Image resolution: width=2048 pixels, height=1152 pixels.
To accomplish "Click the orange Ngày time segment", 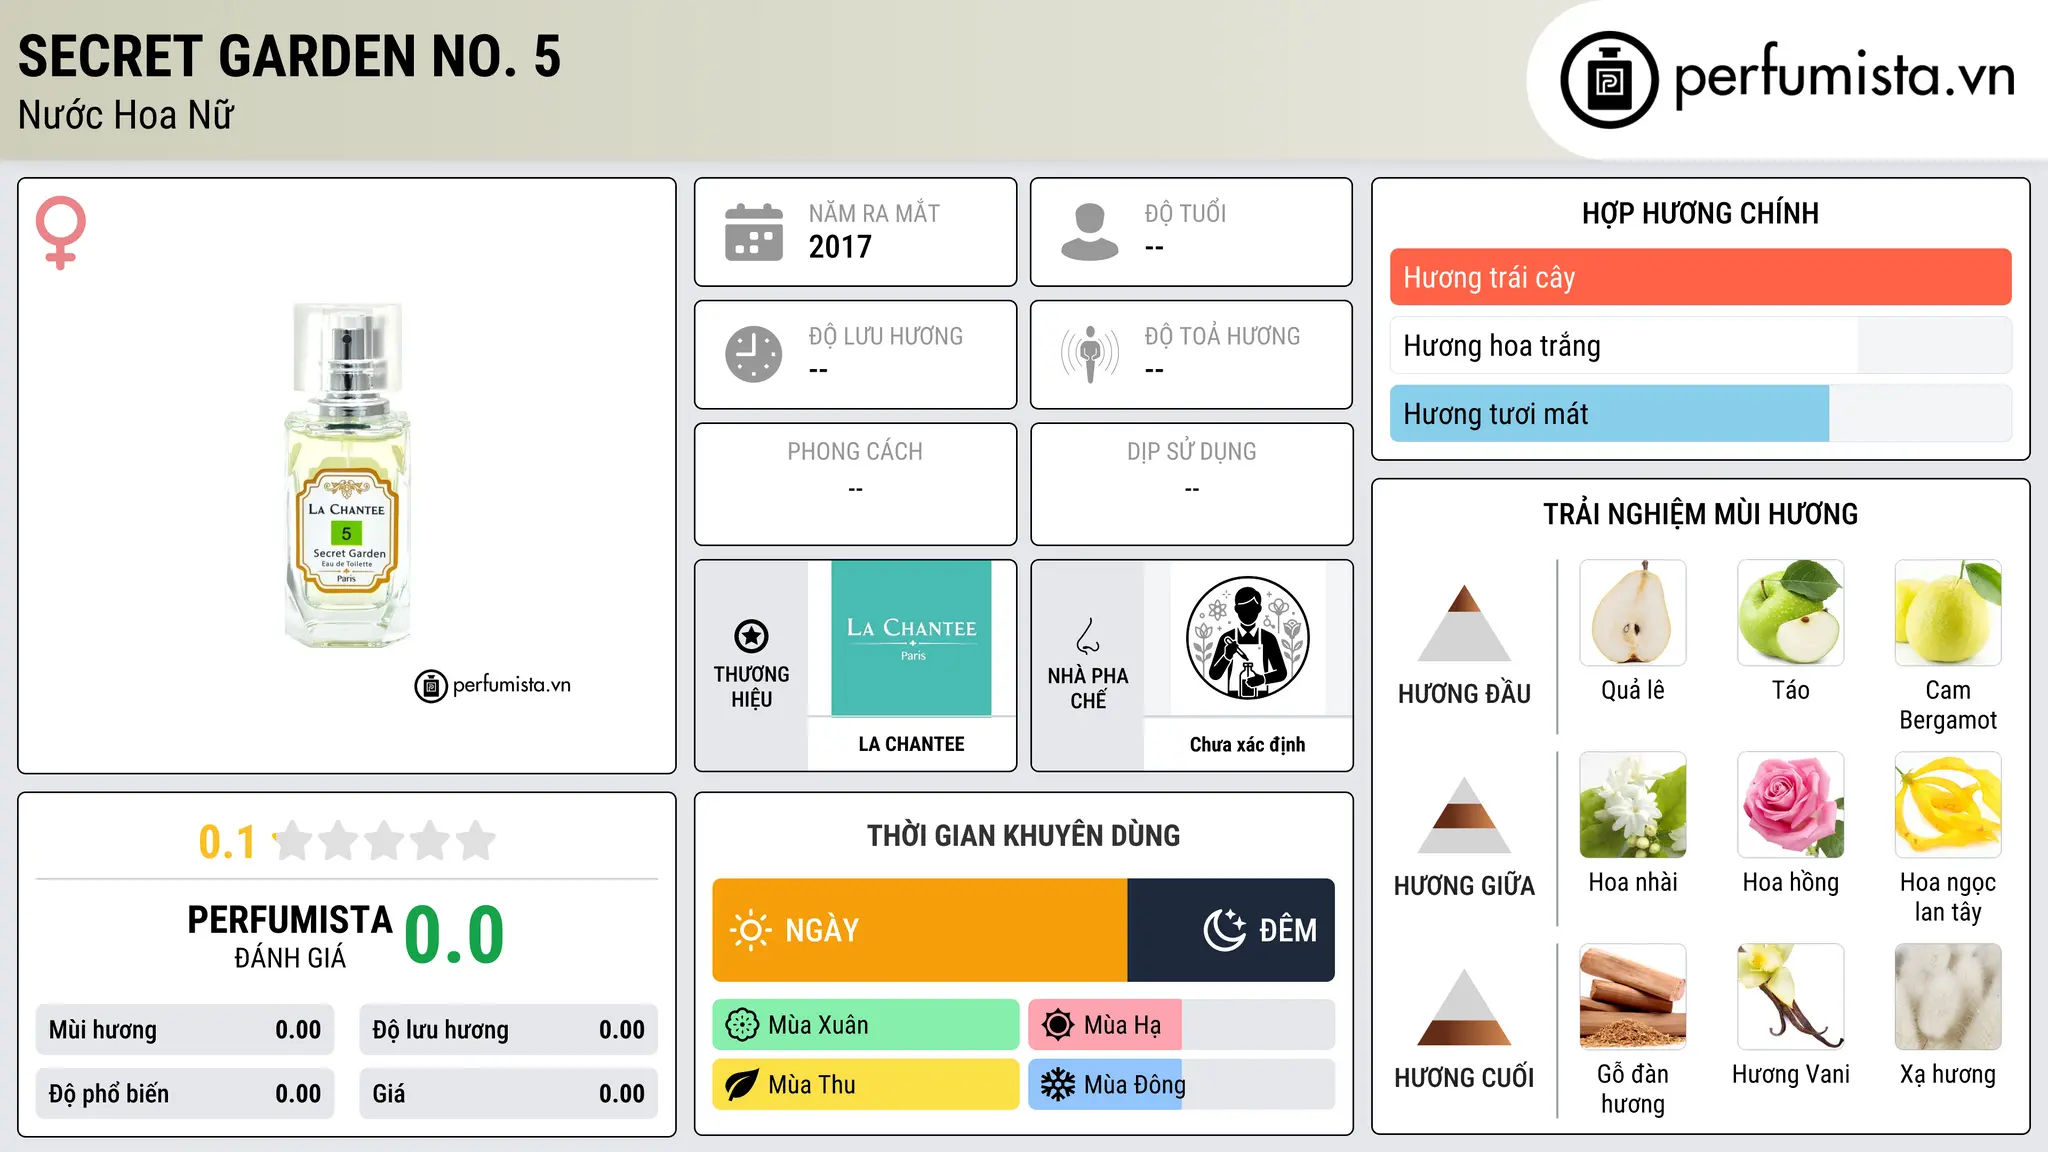I will coord(920,930).
